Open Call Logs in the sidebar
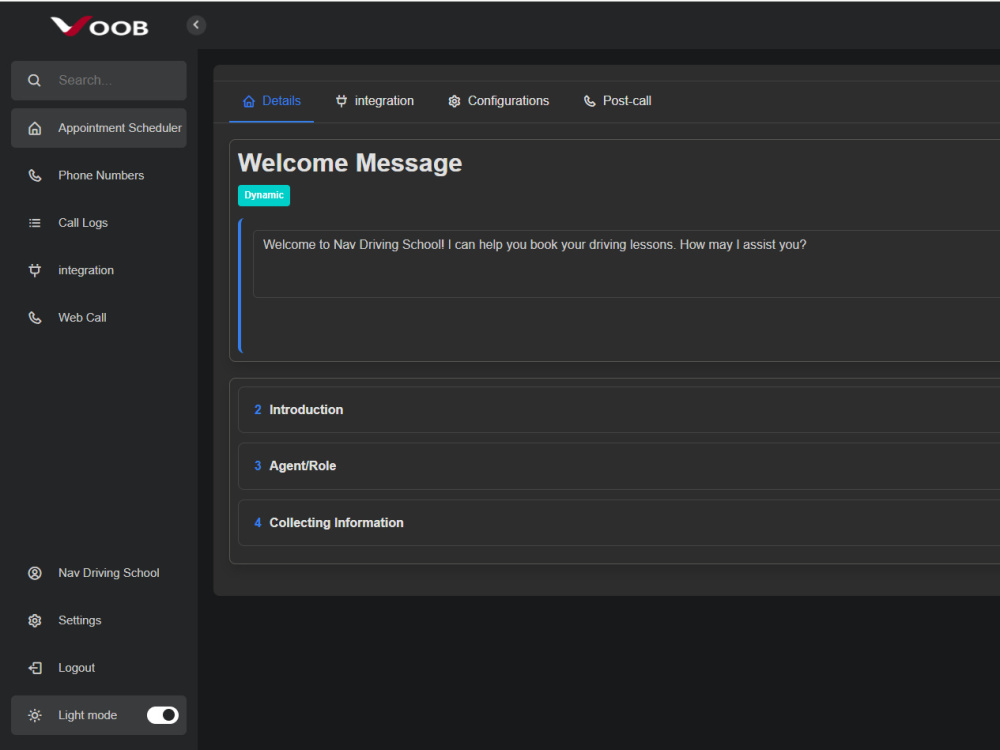 tap(99, 223)
